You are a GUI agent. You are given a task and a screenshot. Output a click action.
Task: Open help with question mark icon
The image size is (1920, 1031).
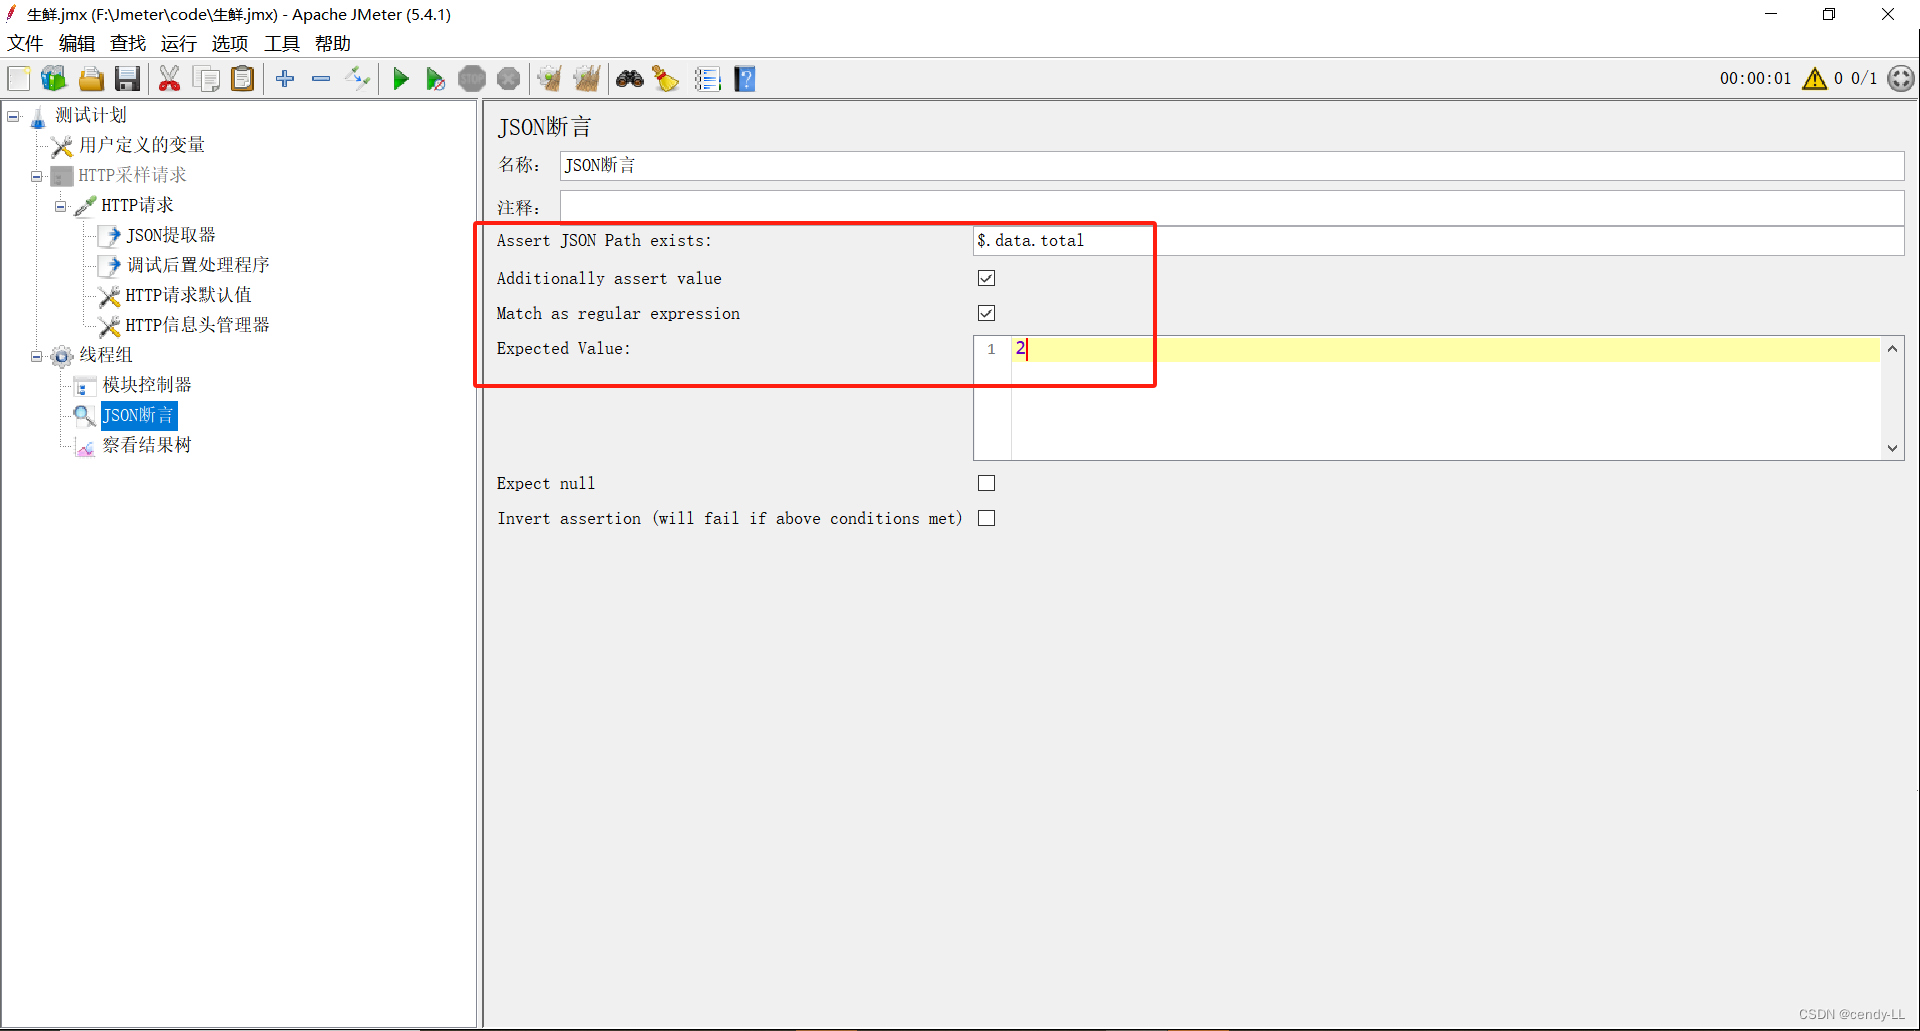[745, 79]
